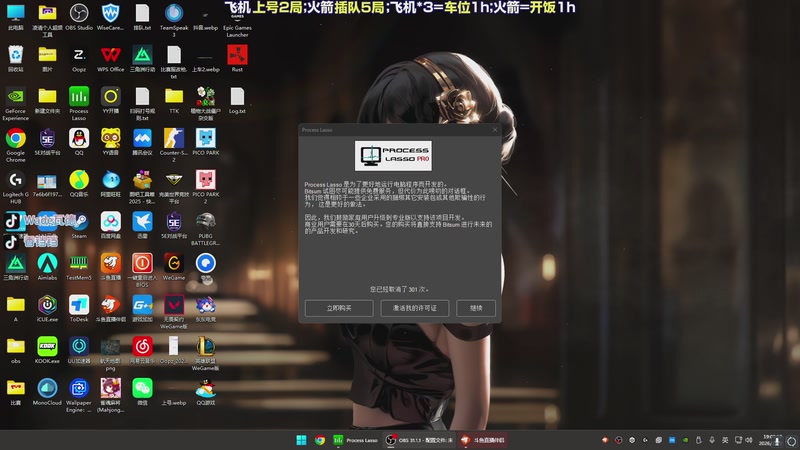800x450 pixels.
Task: Open the PICO PARK 2 shortcut
Action: (206, 187)
